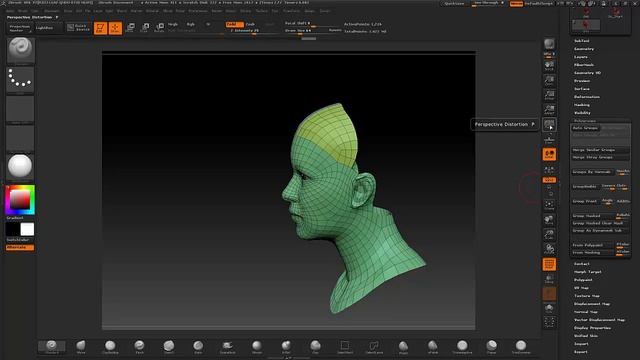
Task: Activate Draw mode button
Action: [115, 28]
